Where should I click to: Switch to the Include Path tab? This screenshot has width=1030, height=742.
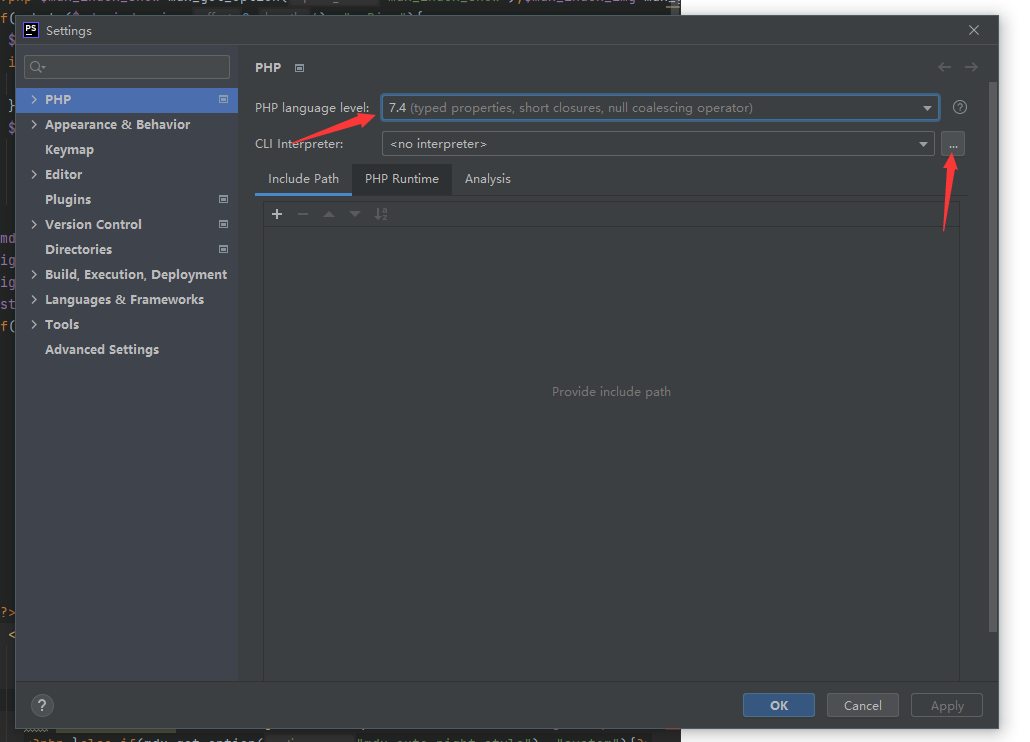303,179
